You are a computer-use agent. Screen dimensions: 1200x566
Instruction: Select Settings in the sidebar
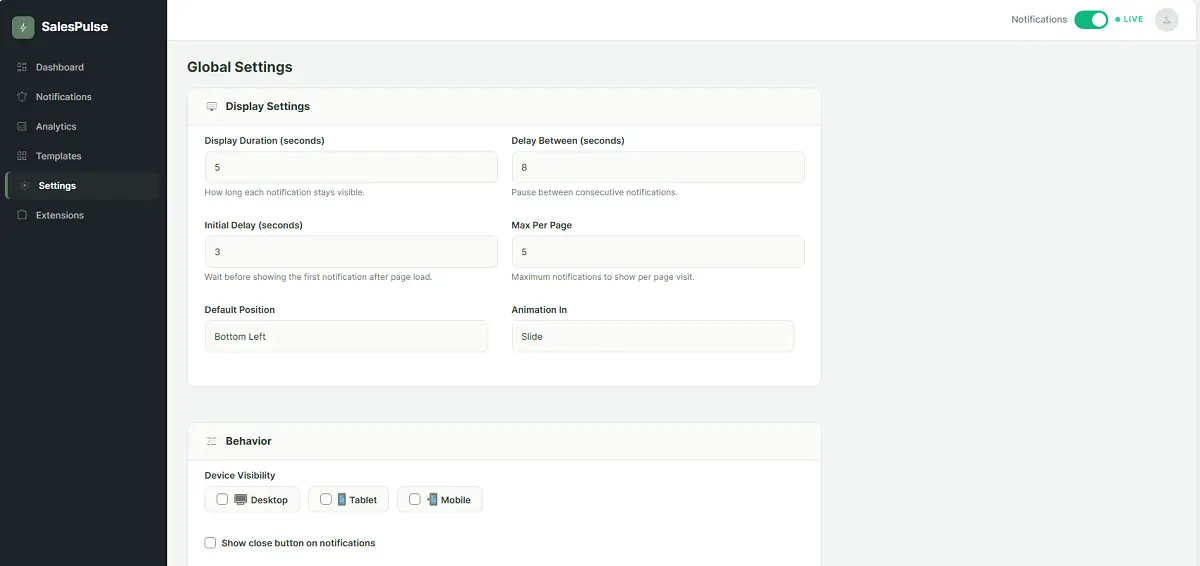click(x=83, y=186)
